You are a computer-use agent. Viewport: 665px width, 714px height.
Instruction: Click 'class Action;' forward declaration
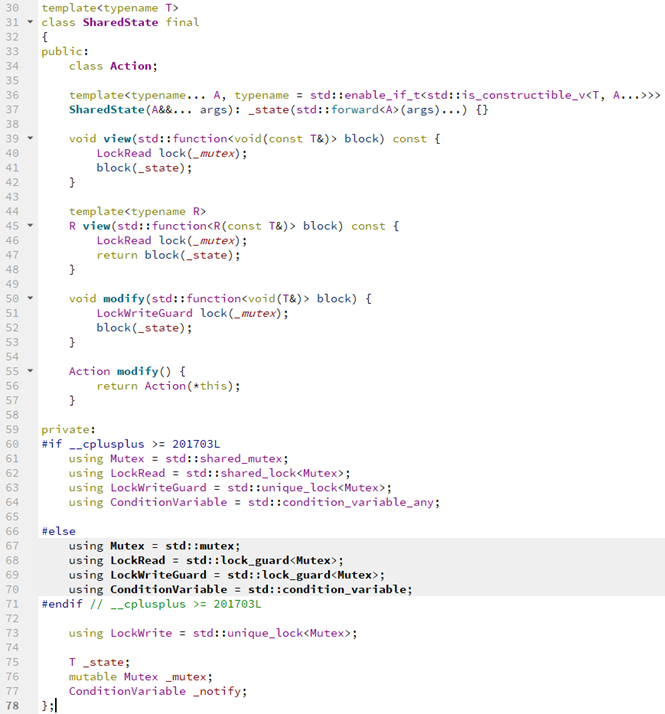pos(113,66)
